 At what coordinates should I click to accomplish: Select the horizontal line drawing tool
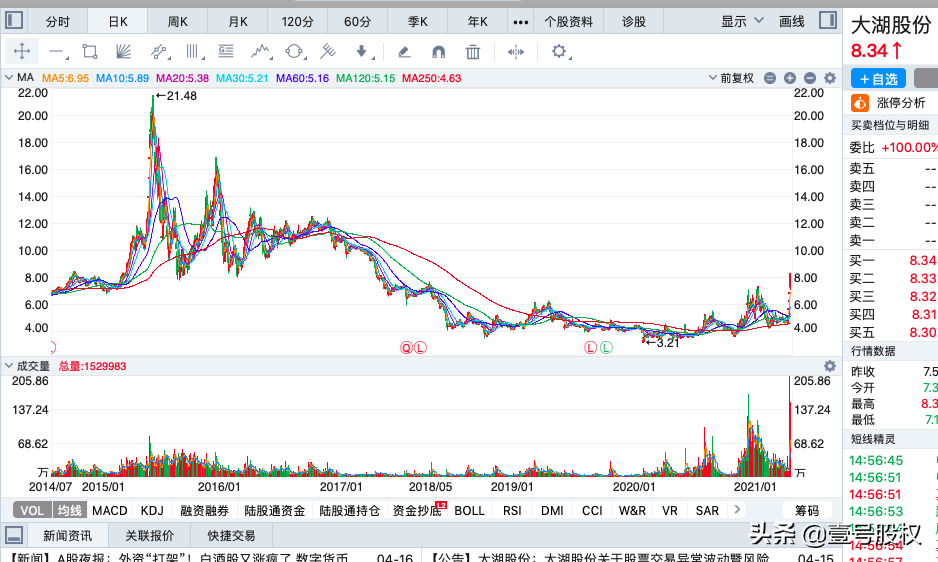pyautogui.click(x=57, y=52)
